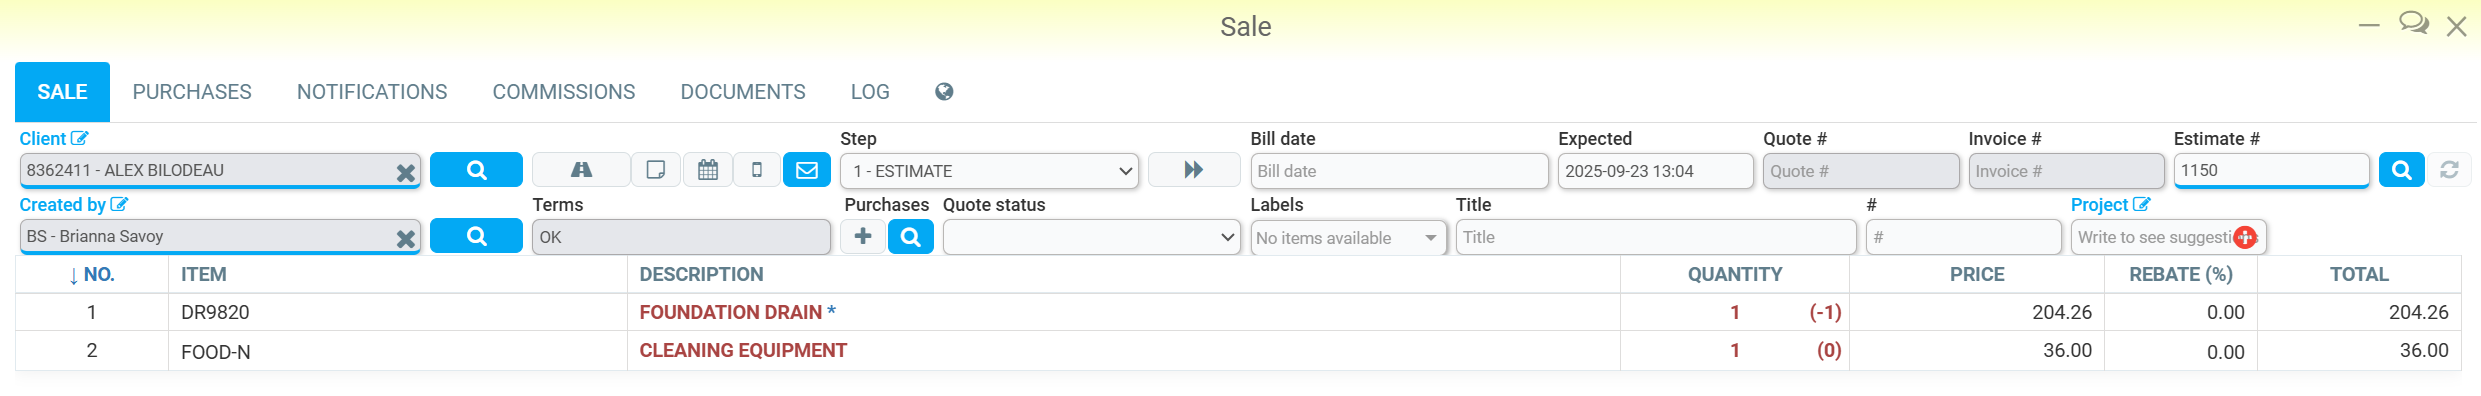Open the calendar icon button

click(708, 170)
